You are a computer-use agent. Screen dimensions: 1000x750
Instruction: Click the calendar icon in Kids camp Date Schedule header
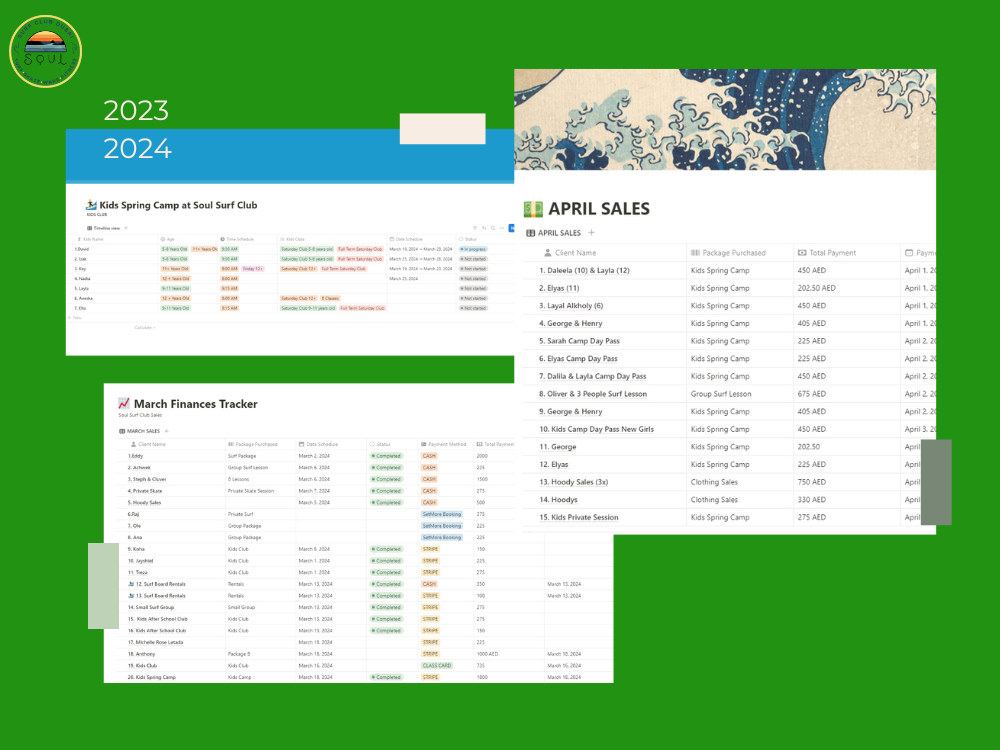(392, 239)
